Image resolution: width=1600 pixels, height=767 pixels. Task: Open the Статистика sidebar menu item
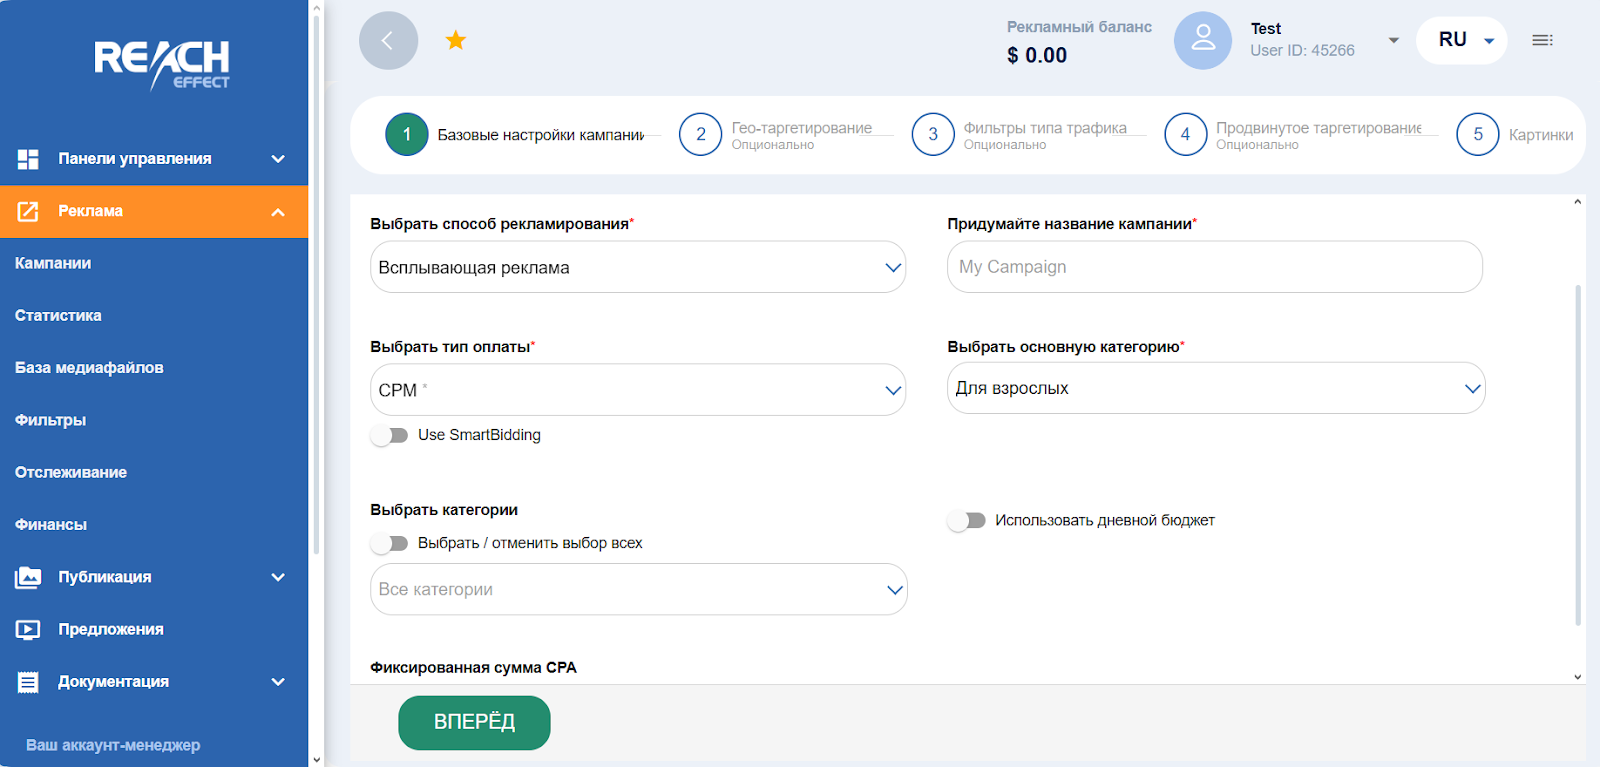point(58,315)
